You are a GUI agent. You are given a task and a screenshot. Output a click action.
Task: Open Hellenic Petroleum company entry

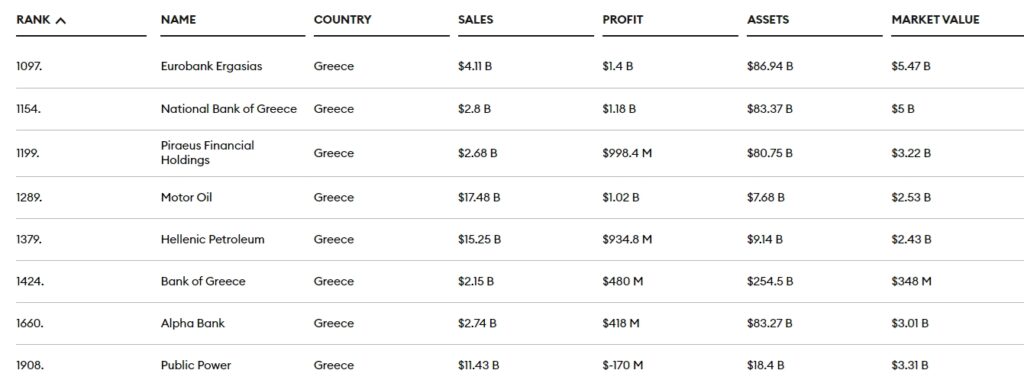tap(212, 239)
